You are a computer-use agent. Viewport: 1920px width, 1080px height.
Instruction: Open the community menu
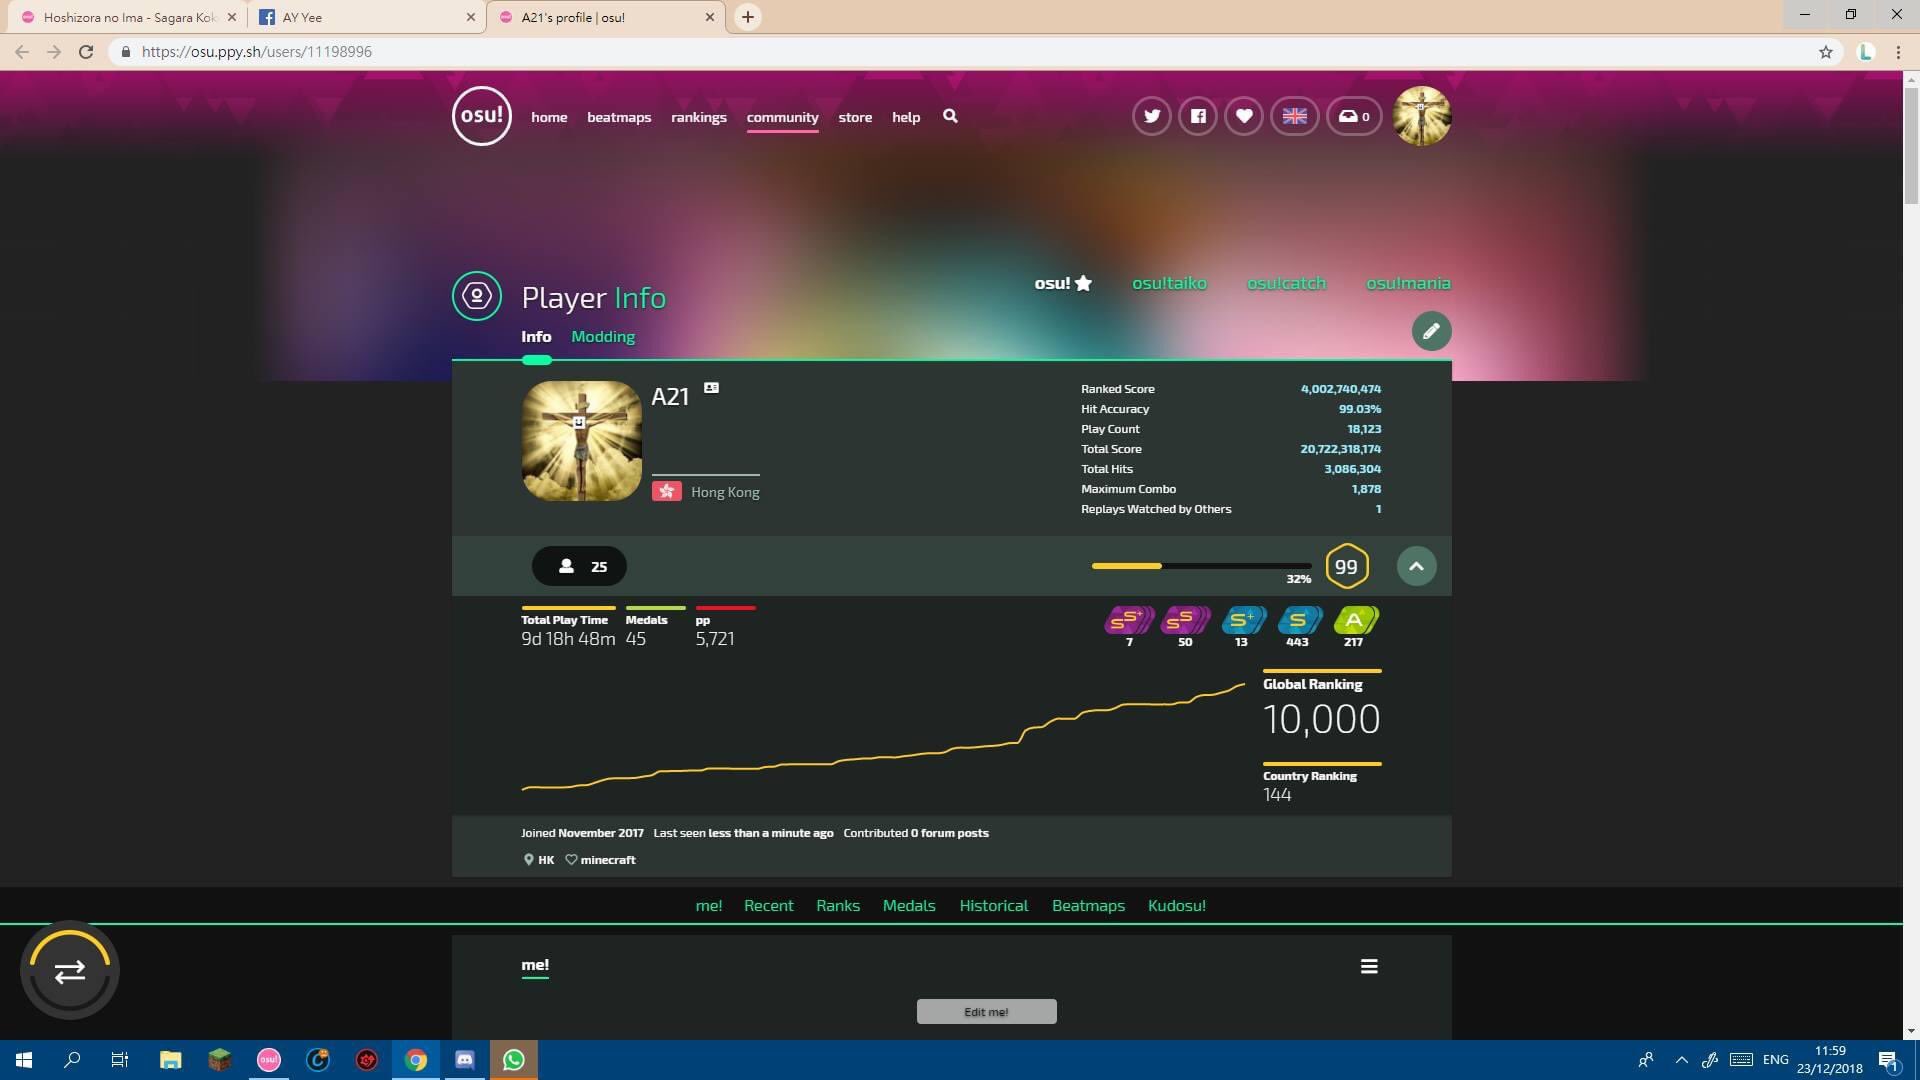pos(782,117)
